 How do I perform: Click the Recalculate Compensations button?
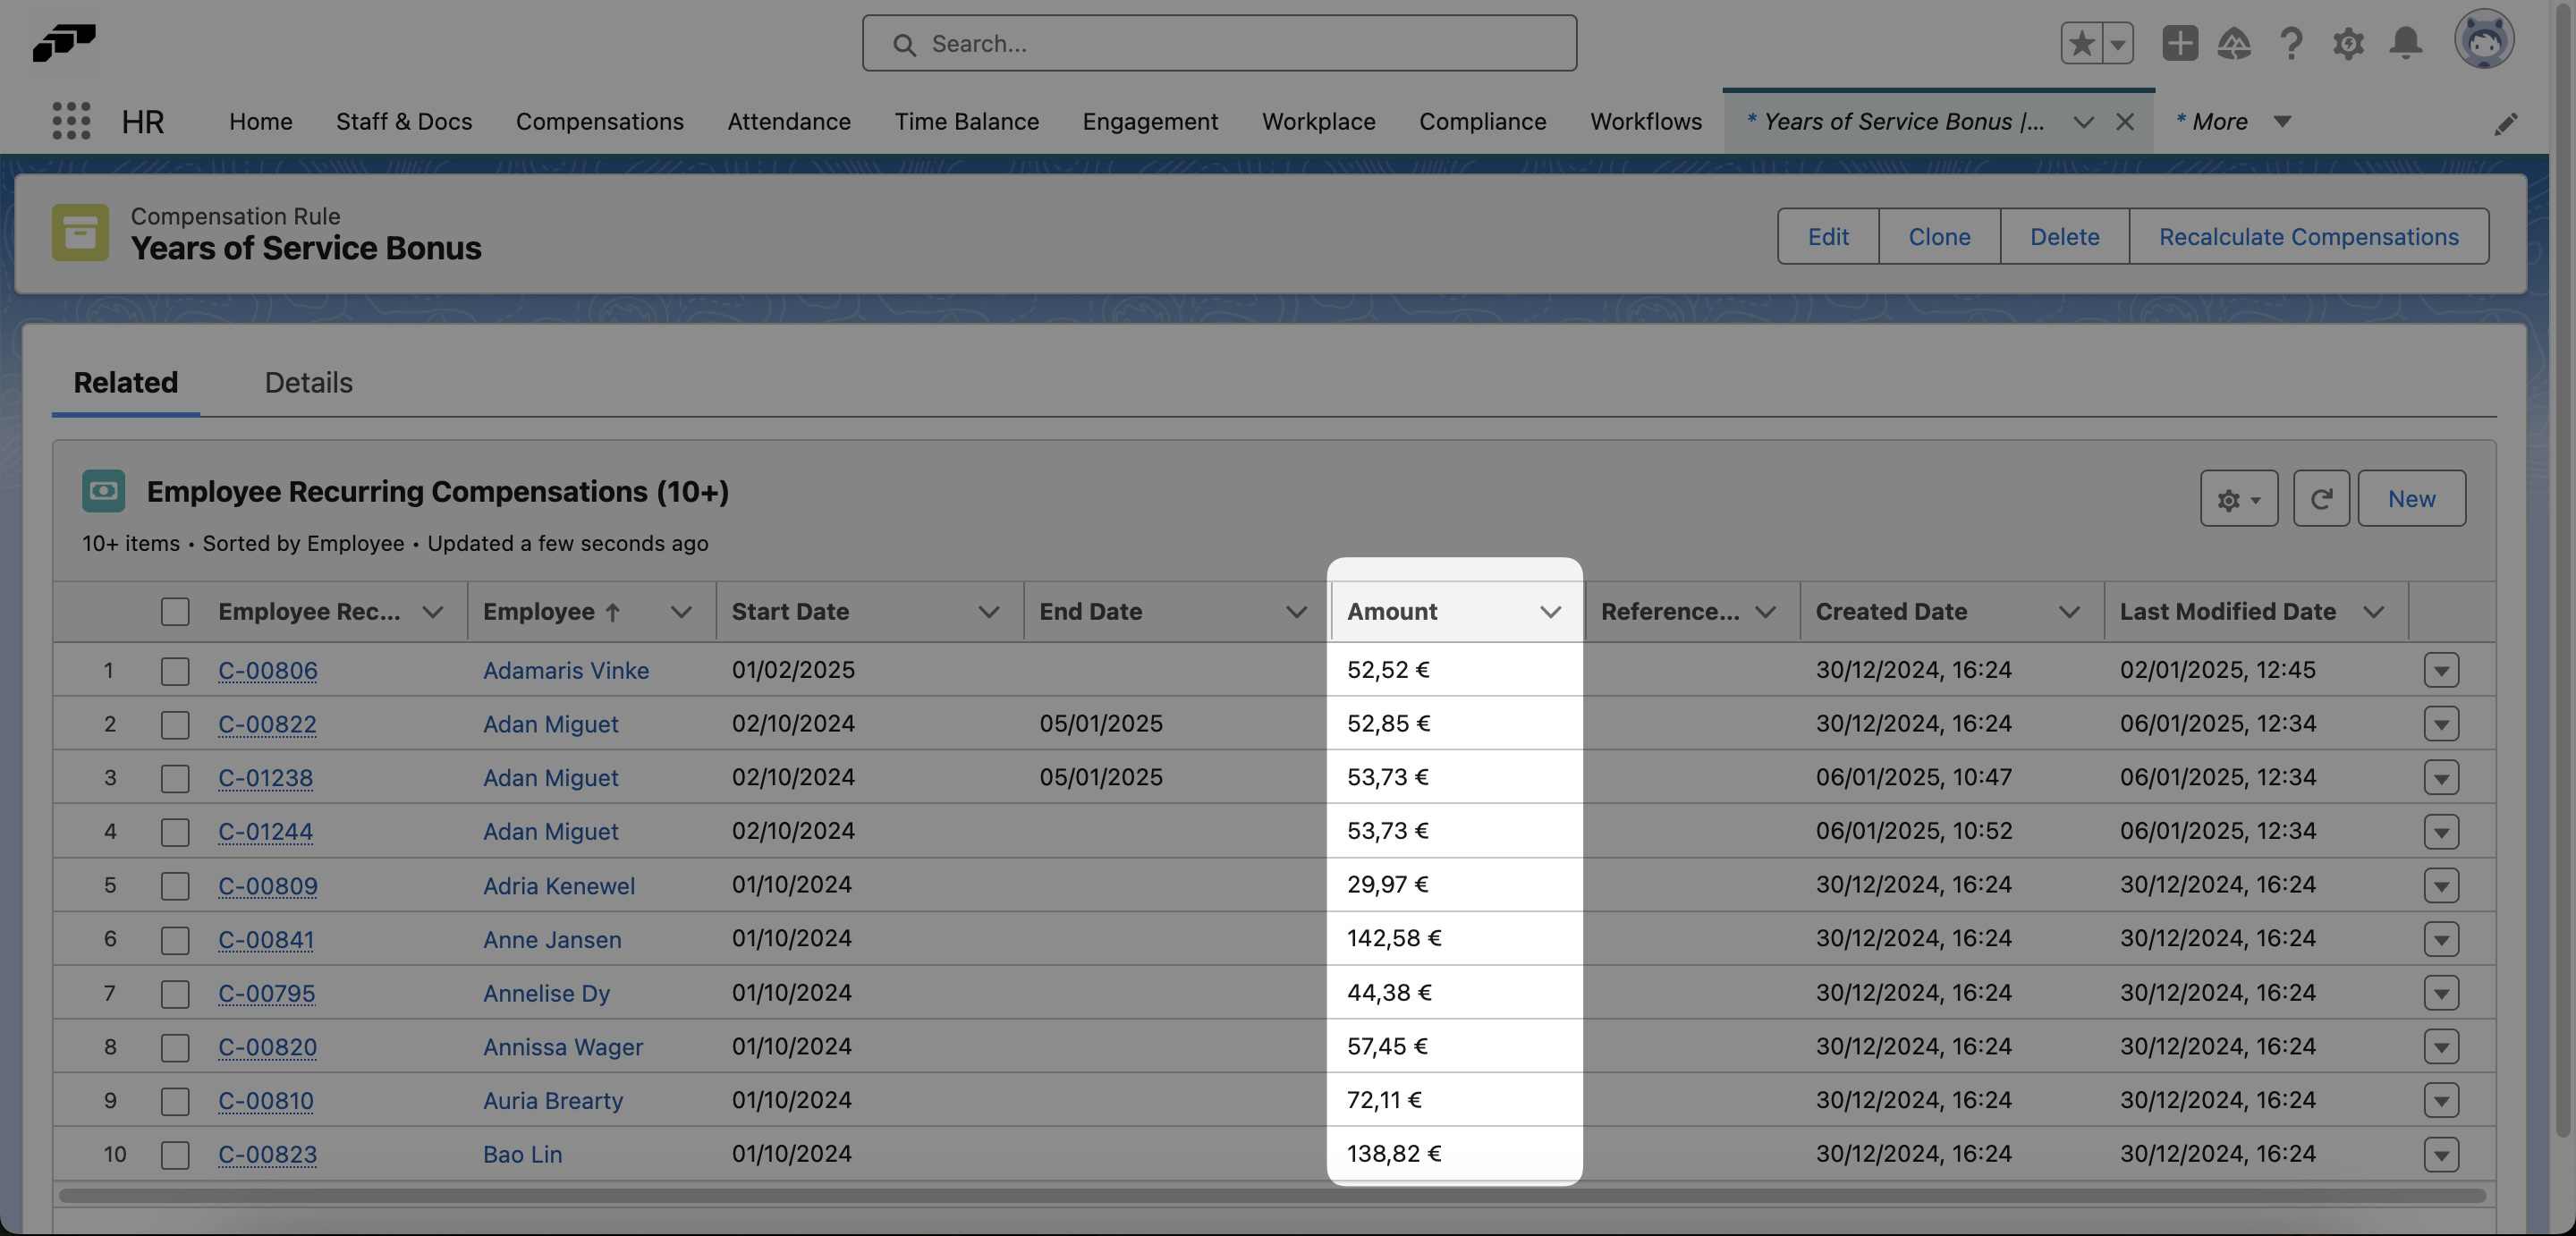(2309, 236)
